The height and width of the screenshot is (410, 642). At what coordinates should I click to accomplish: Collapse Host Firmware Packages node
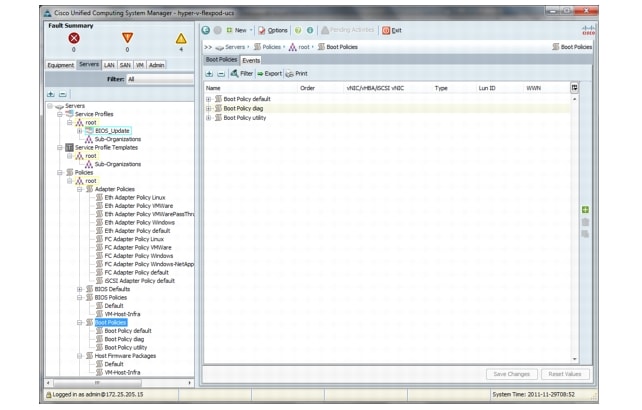[x=79, y=356]
